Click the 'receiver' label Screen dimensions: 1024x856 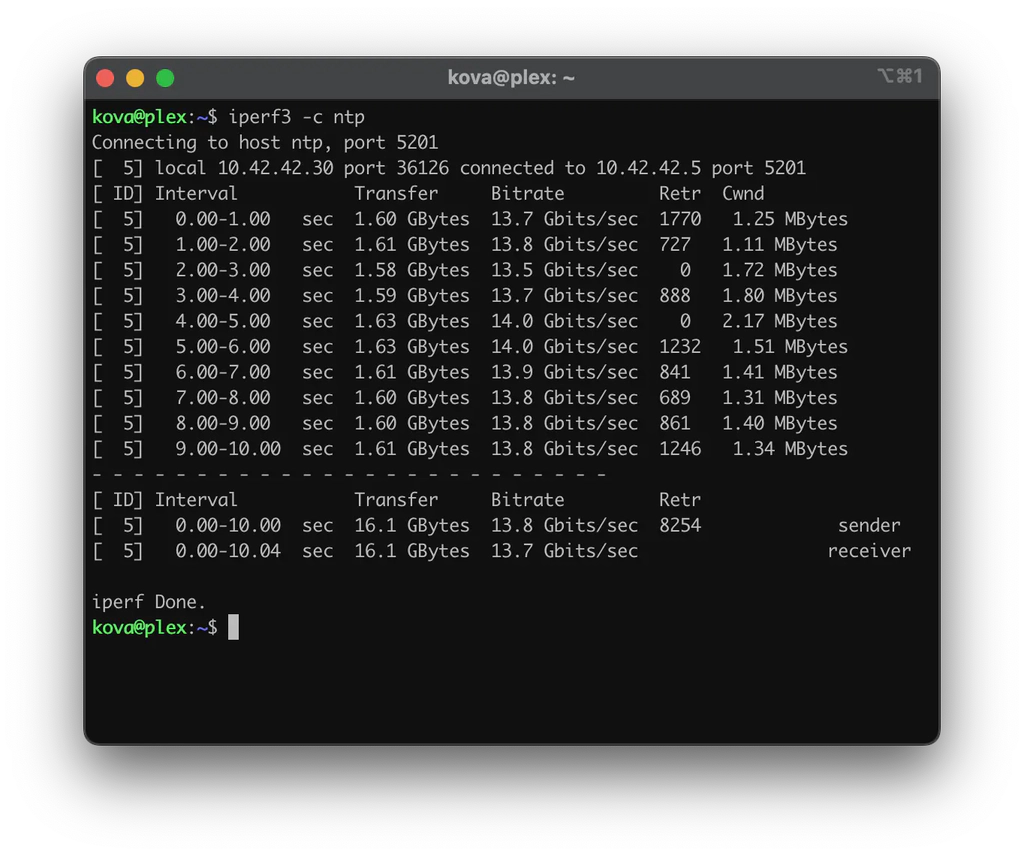point(869,551)
